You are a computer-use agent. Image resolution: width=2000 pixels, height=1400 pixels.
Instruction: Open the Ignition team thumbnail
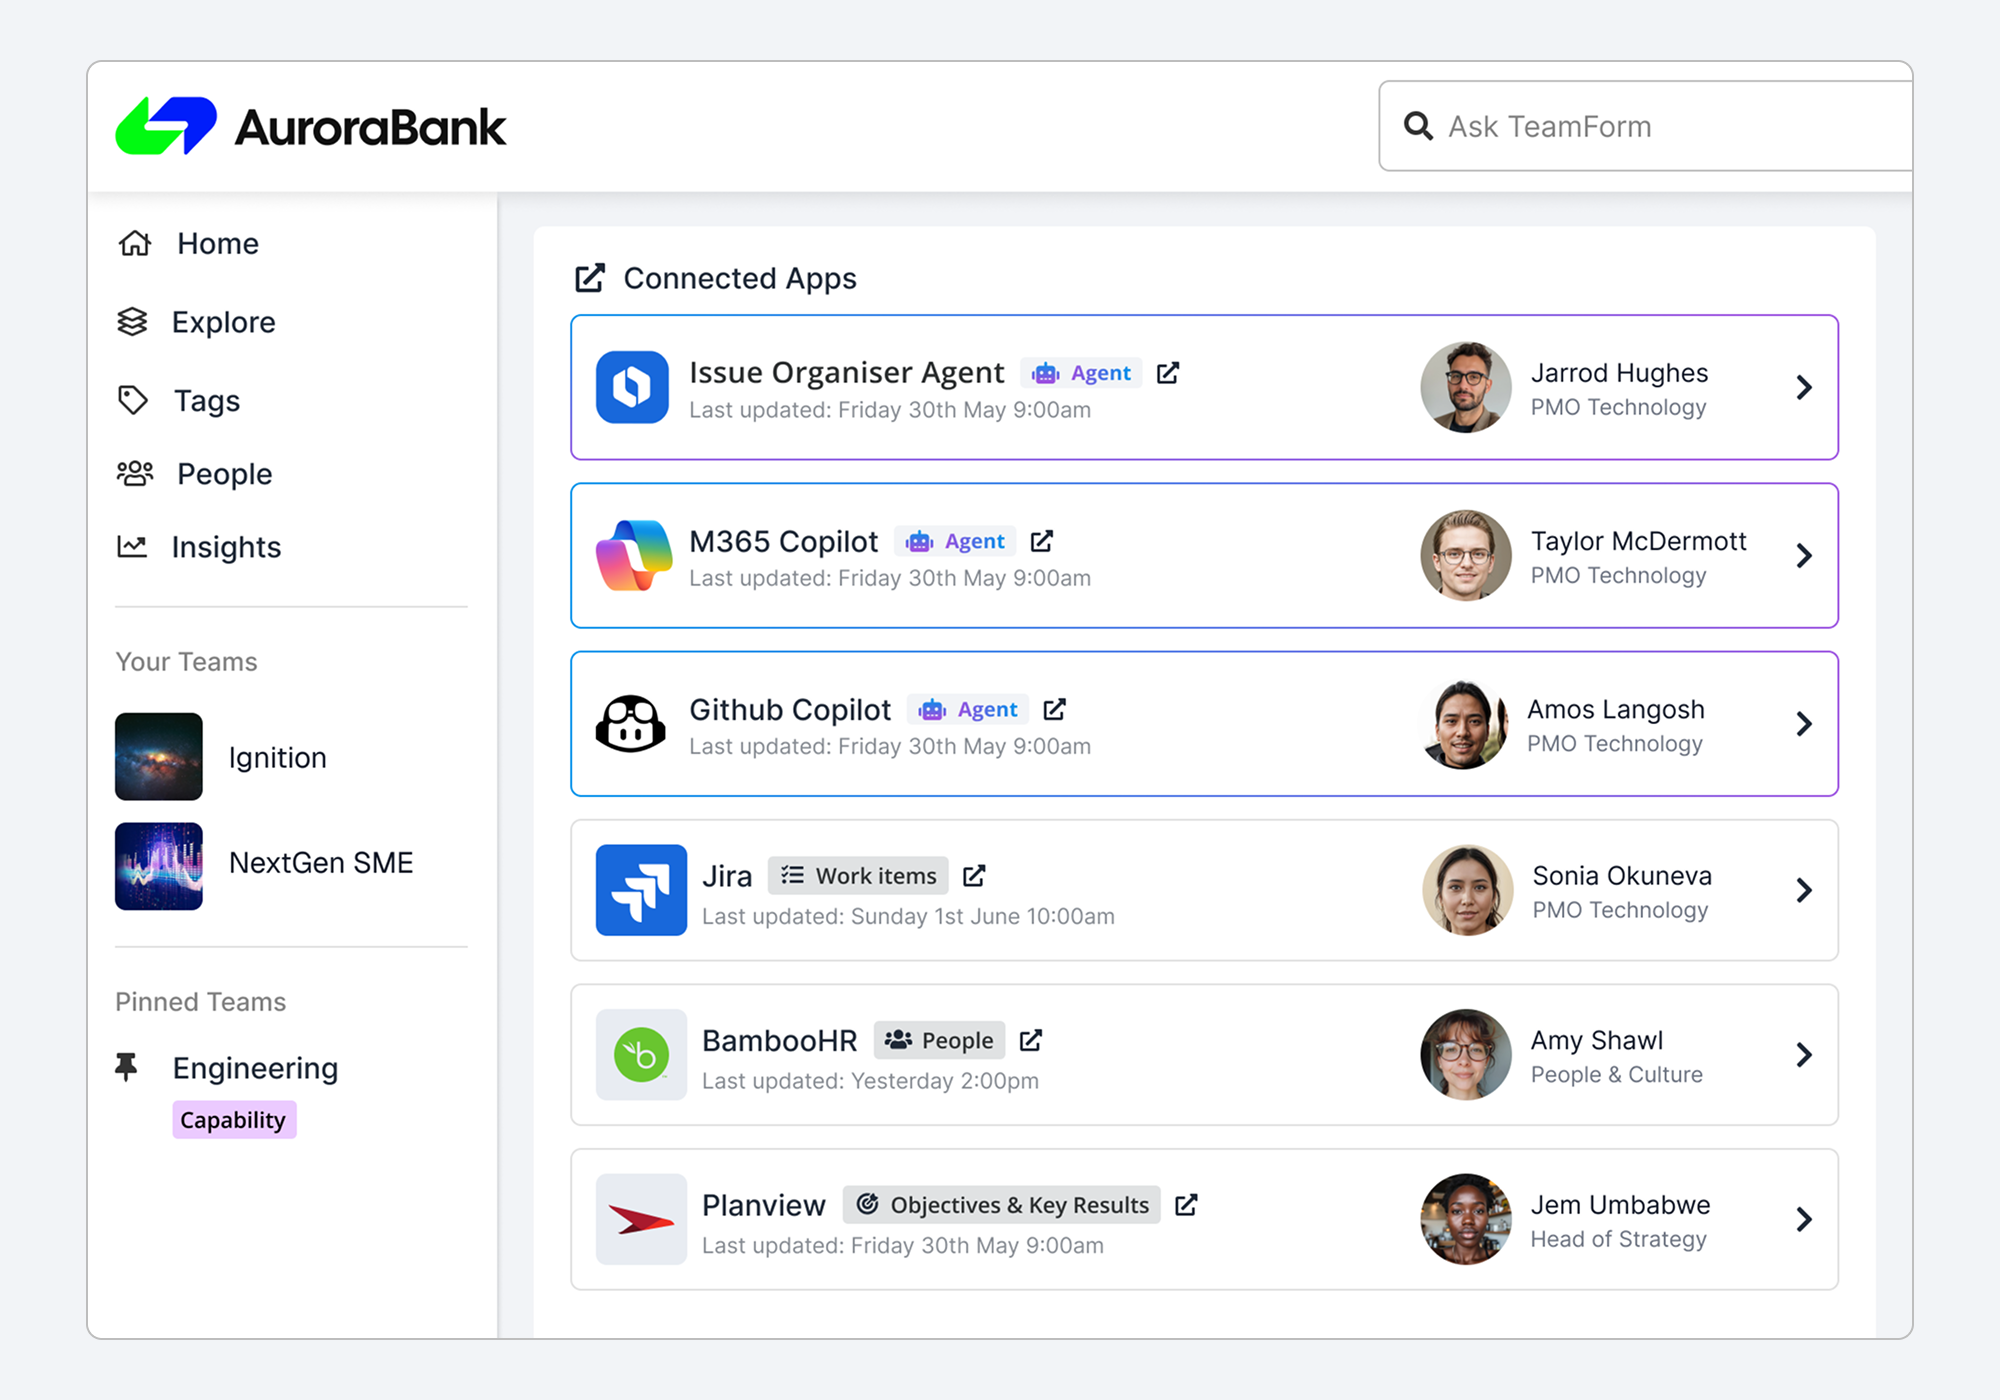point(159,757)
